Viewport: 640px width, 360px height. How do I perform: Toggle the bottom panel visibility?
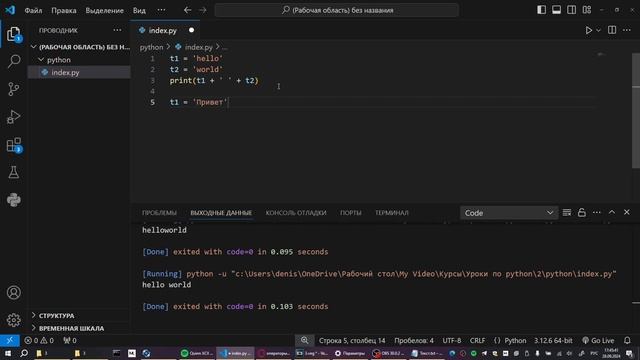556,10
